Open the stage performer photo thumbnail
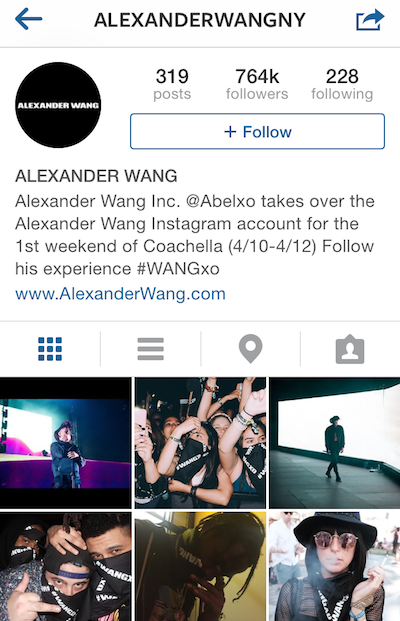400x621 pixels. (65, 443)
